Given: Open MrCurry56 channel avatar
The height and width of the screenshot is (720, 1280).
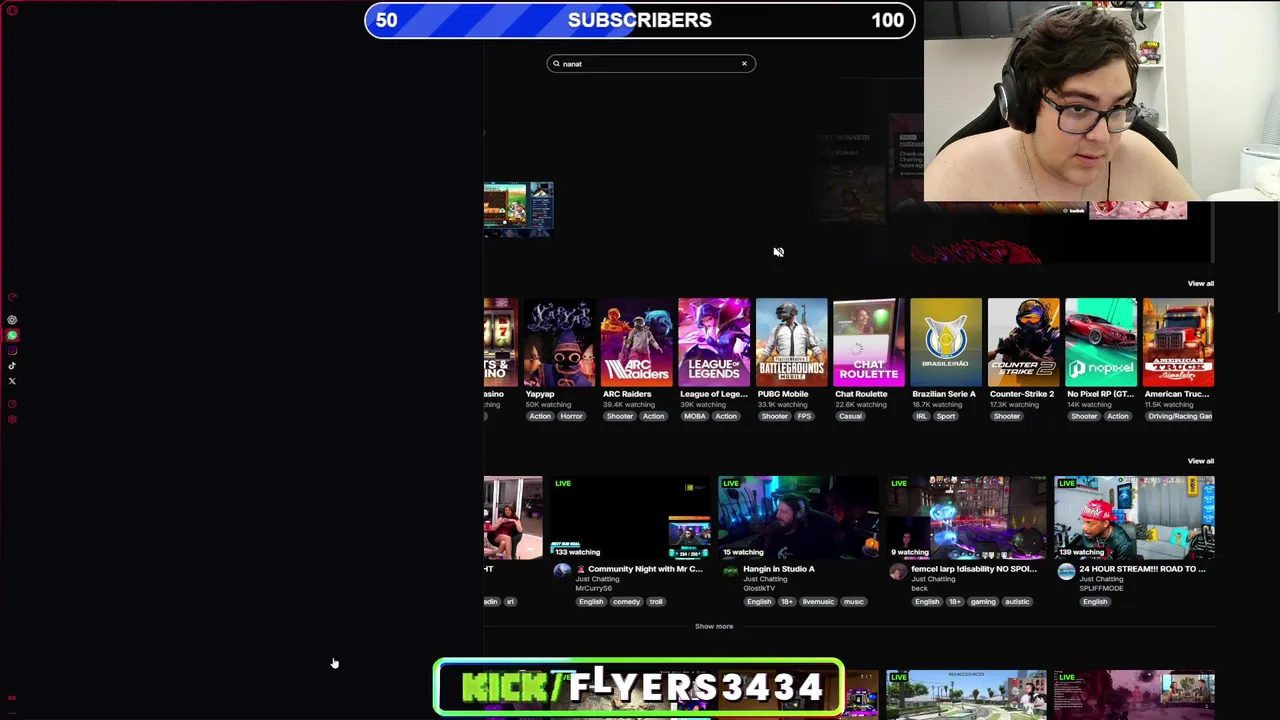Looking at the screenshot, I should tap(562, 571).
